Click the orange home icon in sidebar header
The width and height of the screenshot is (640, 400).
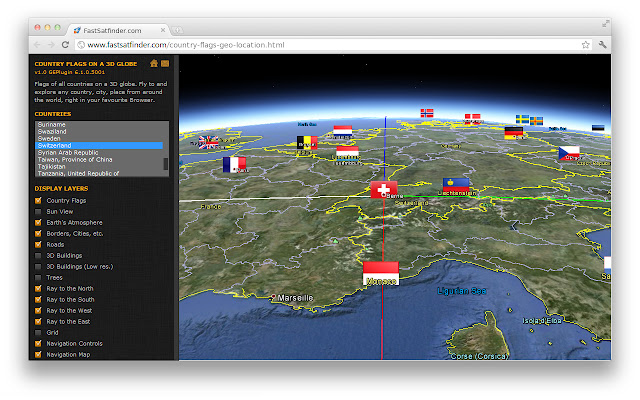coord(154,63)
